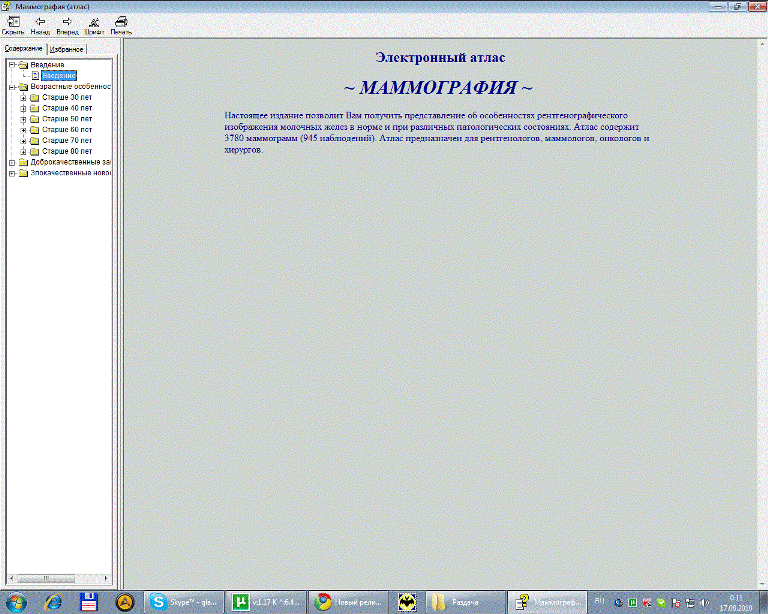Select the Старше 50 лет label

click(67, 118)
